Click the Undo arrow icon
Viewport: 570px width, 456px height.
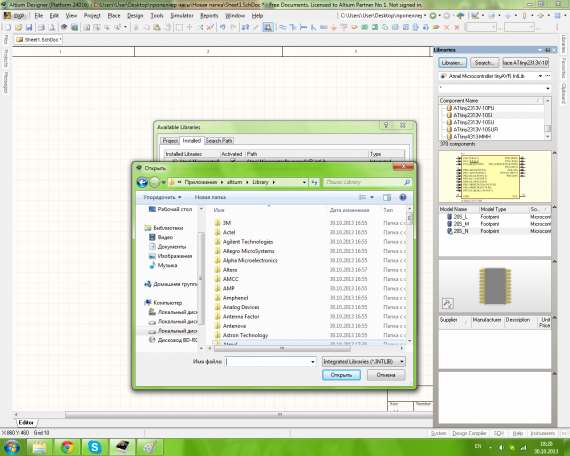(x=222, y=27)
